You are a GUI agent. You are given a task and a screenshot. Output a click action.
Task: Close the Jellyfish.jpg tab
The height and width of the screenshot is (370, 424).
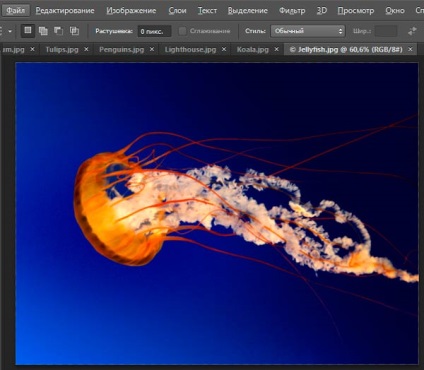[410, 49]
